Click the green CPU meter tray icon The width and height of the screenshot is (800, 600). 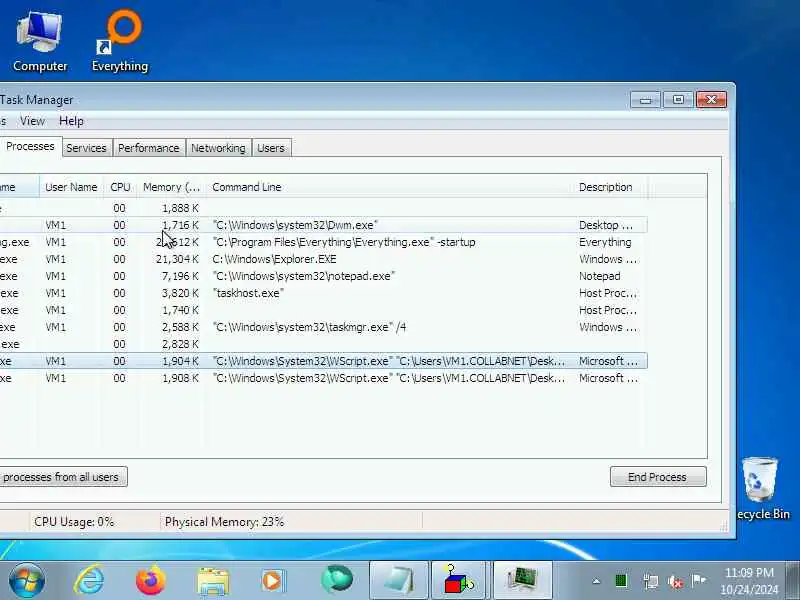click(x=621, y=581)
